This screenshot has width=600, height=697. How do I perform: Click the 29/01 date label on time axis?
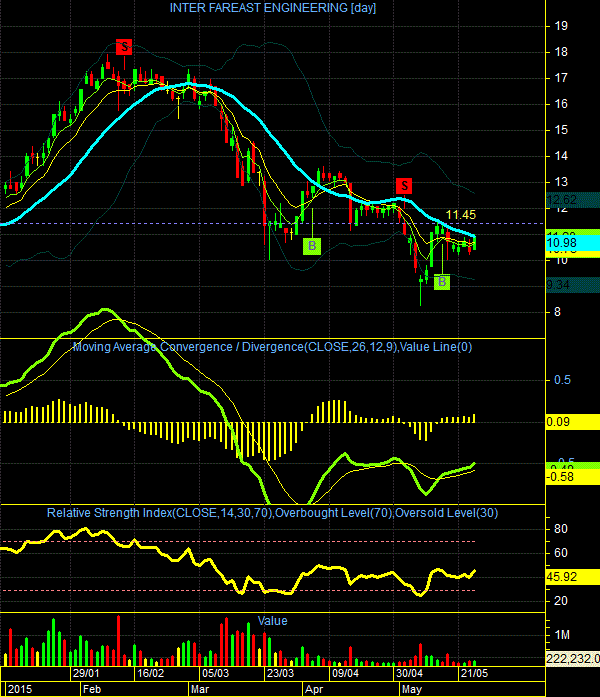86,673
